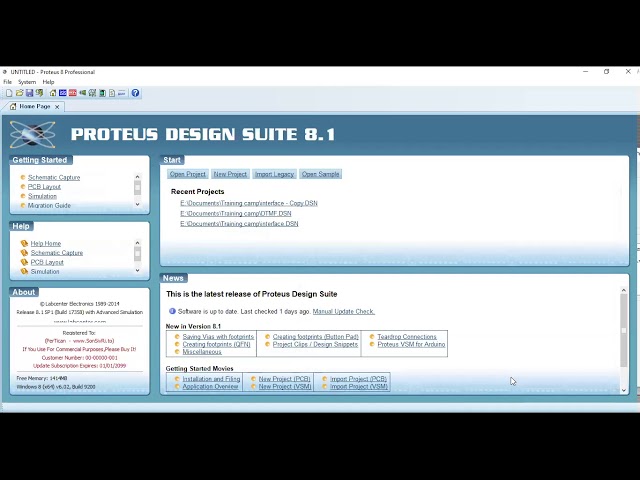This screenshot has width=640, height=480.
Task: Click the New Project button
Action: pos(230,174)
